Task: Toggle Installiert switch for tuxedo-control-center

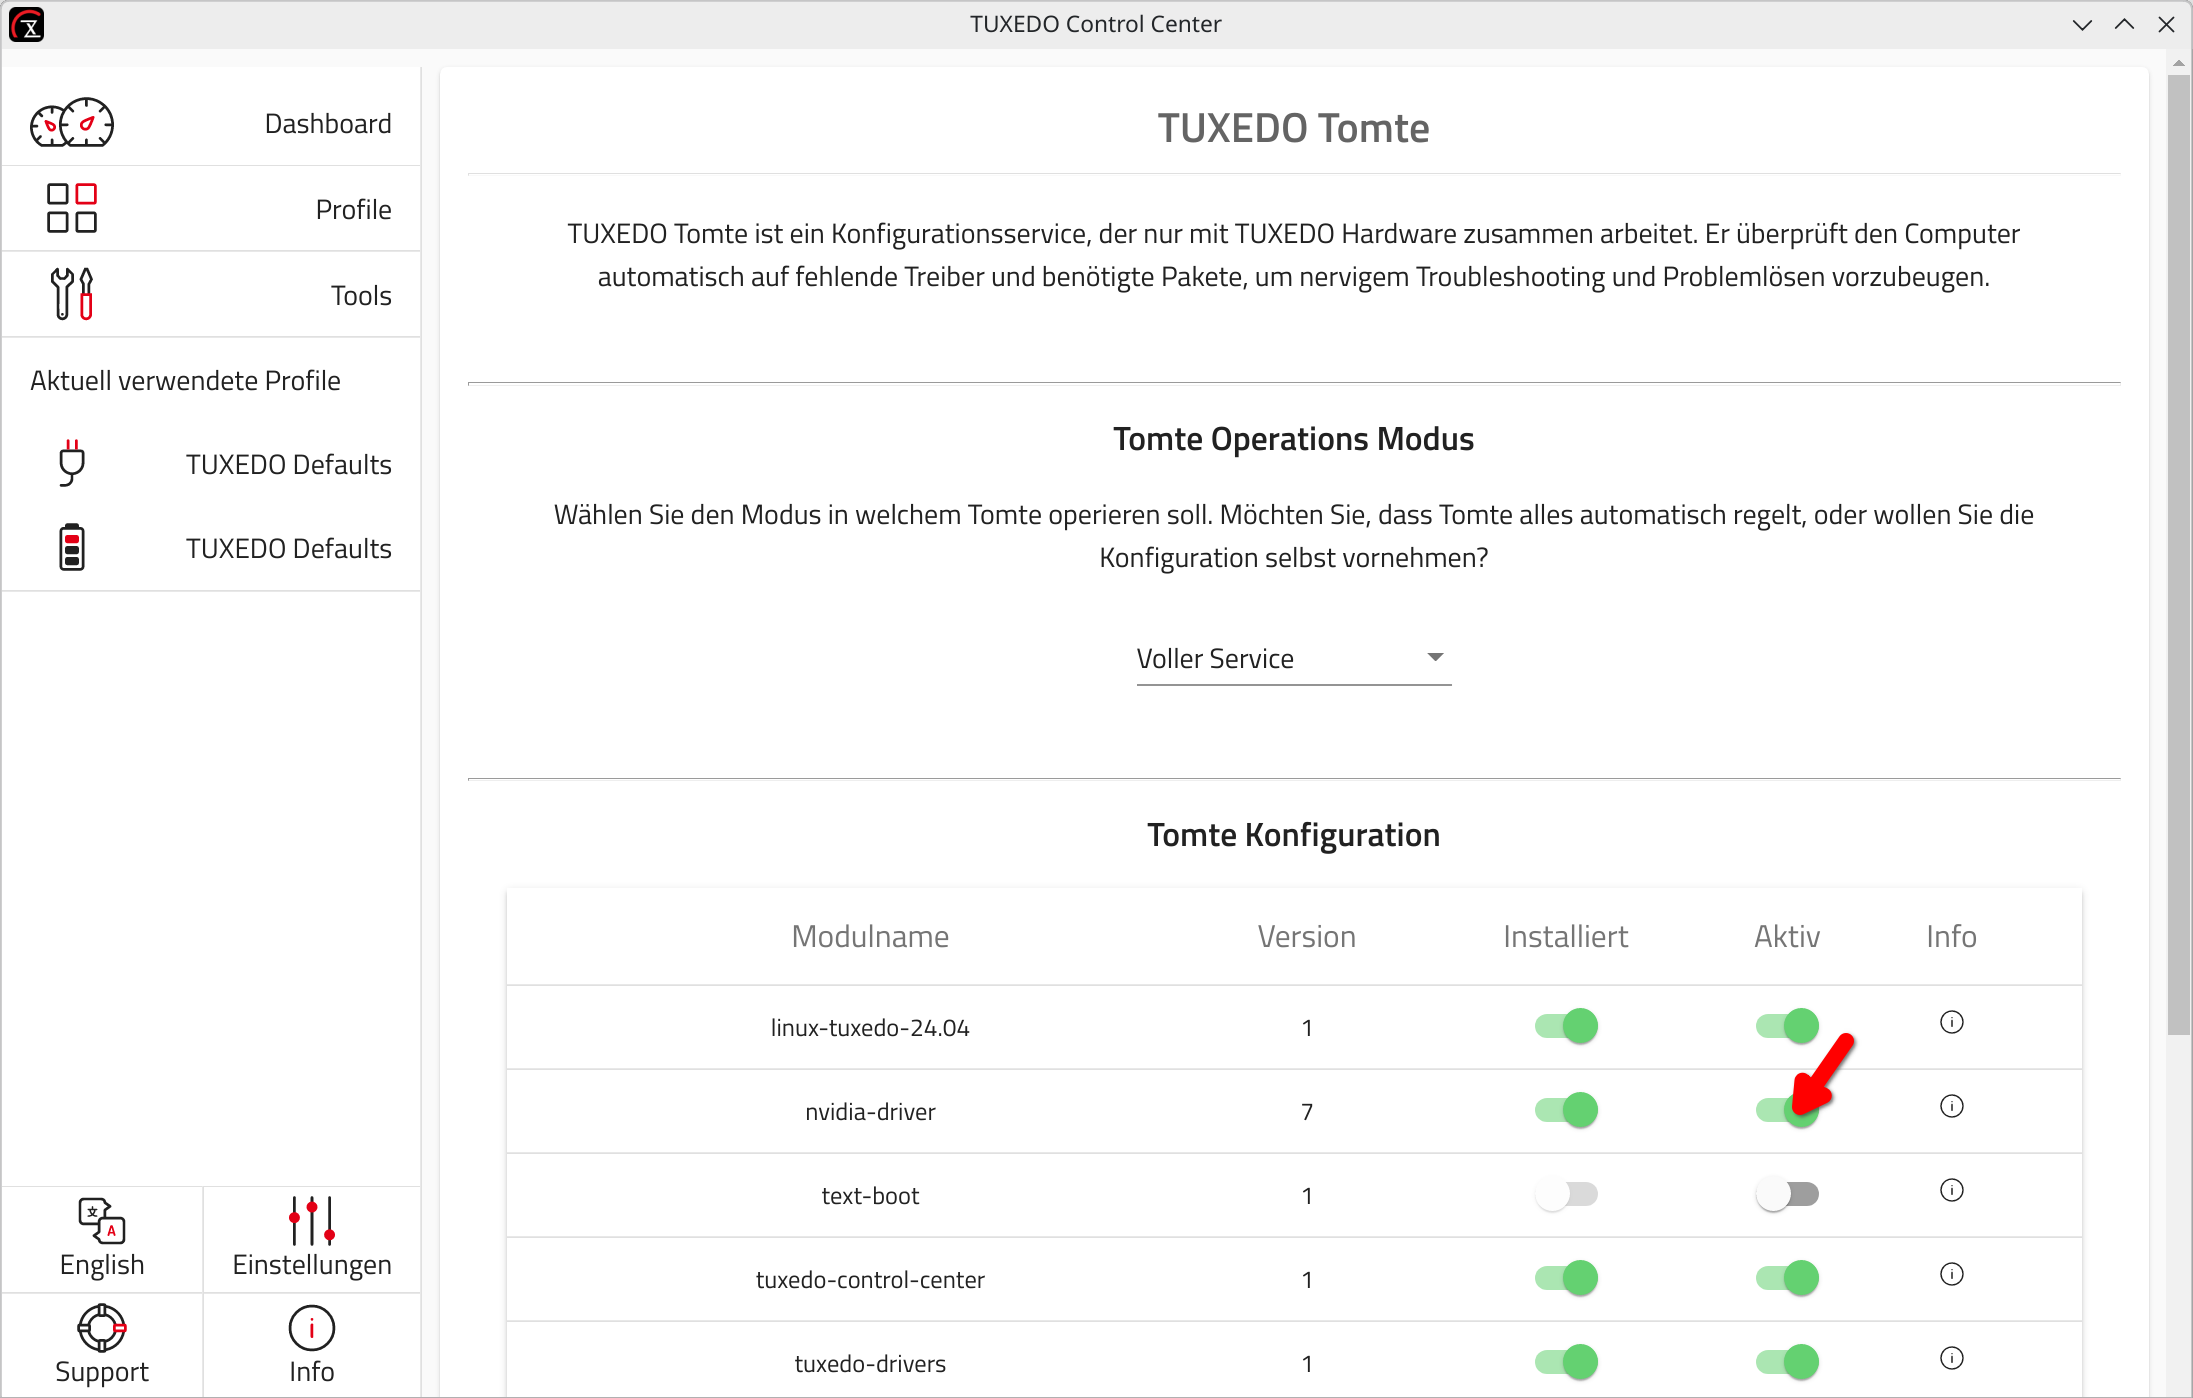Action: pyautogui.click(x=1566, y=1278)
